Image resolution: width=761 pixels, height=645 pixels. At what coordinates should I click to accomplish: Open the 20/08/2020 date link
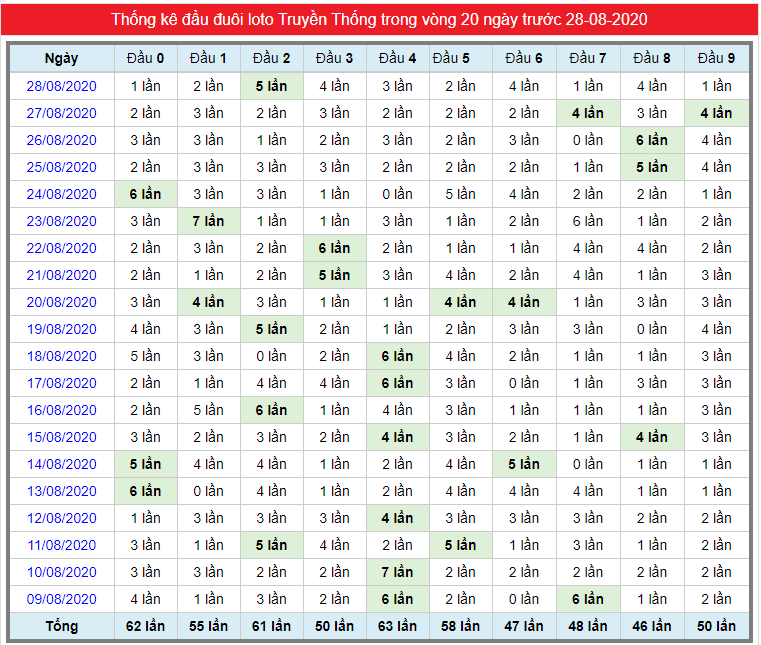tap(62, 302)
